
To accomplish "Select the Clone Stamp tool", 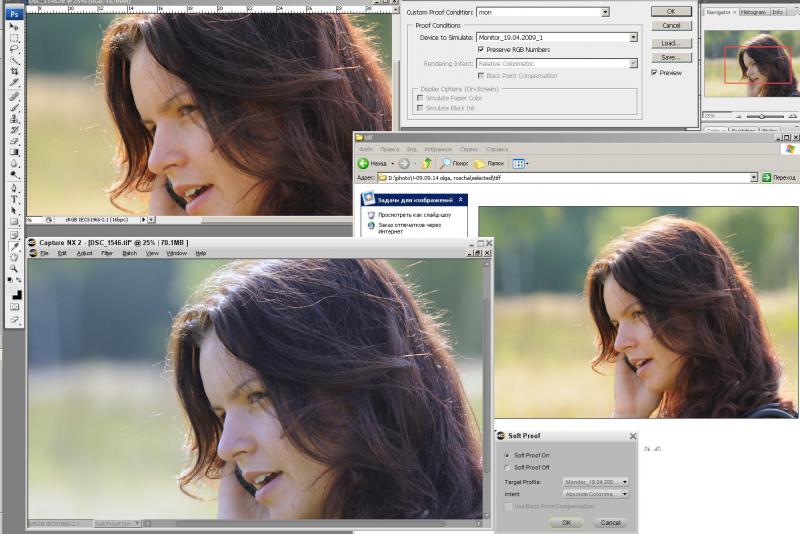I will (x=14, y=118).
